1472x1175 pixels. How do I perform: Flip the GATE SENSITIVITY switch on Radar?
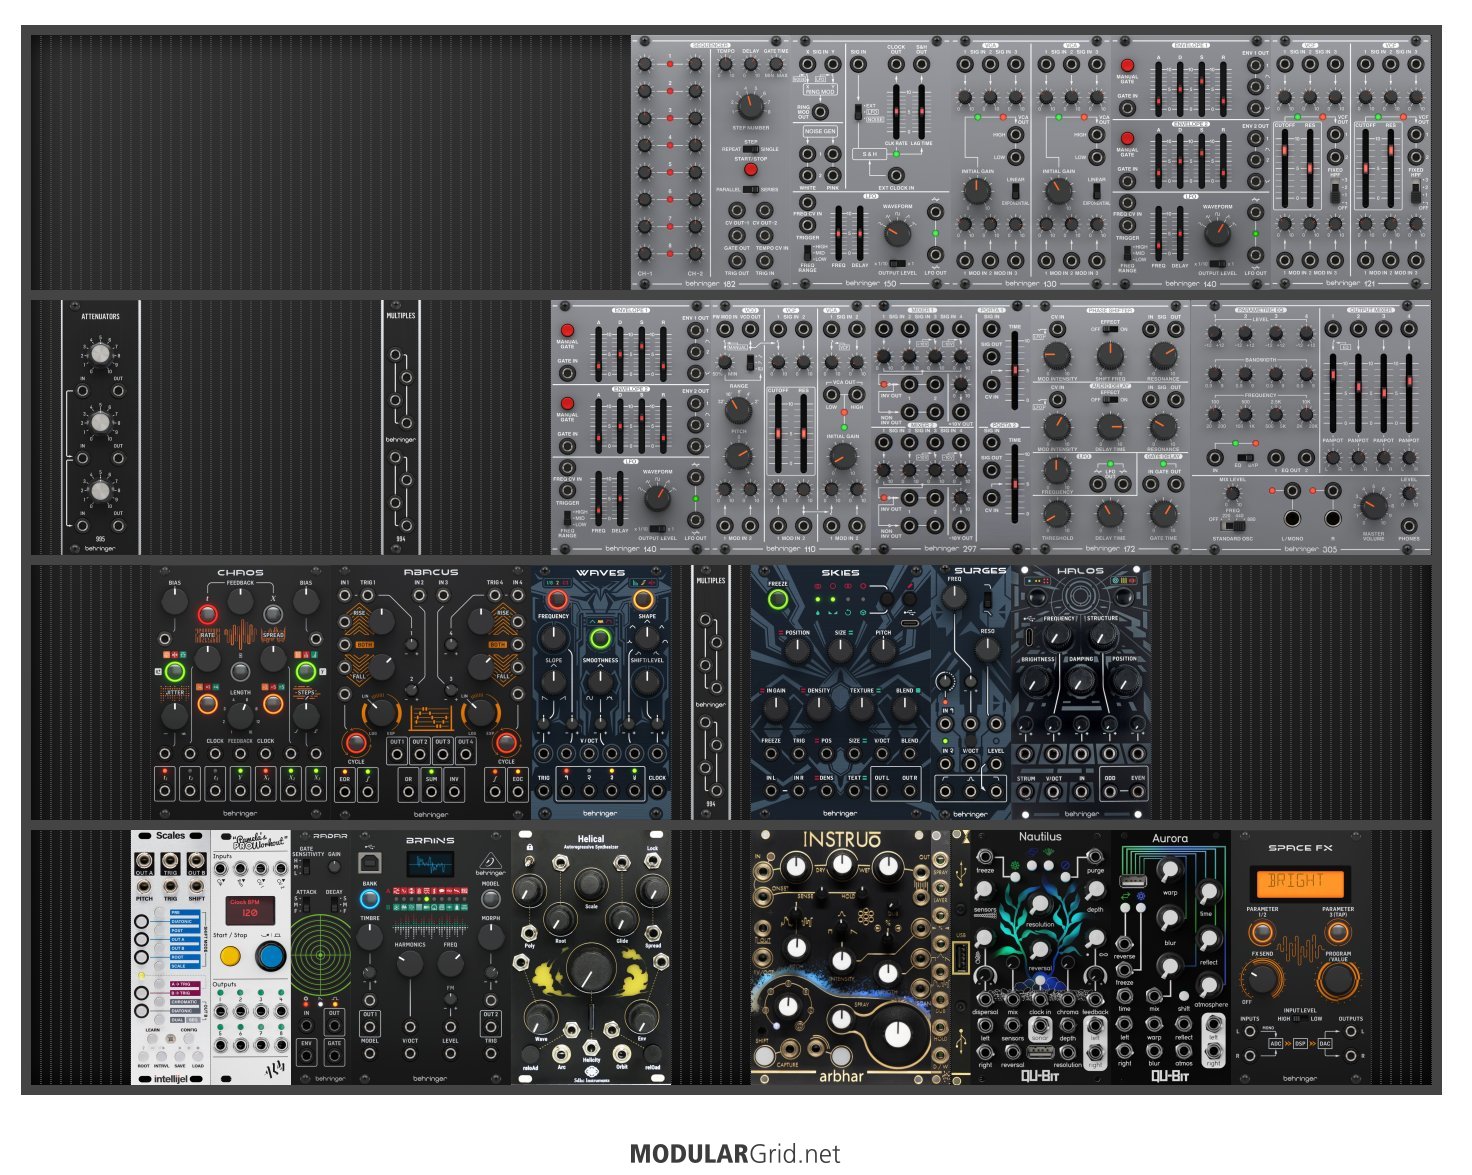pos(306,869)
